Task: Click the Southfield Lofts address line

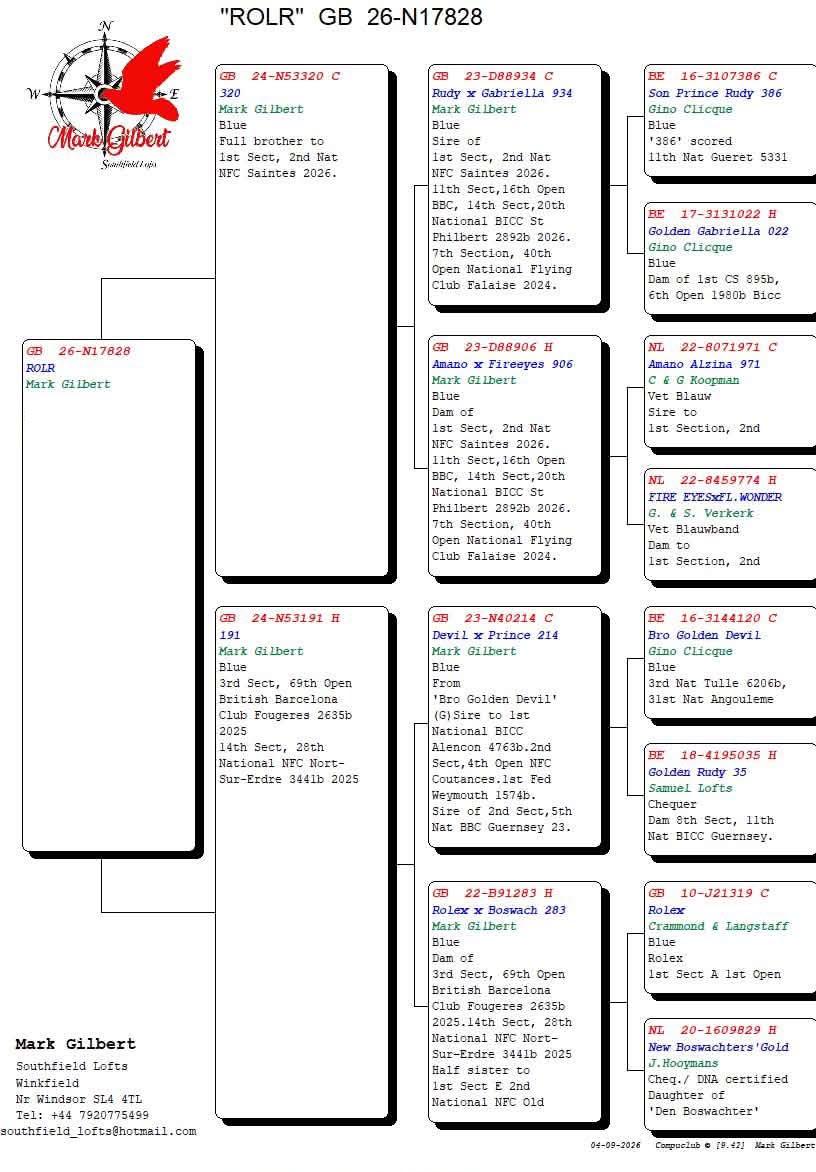Action: click(x=72, y=1067)
